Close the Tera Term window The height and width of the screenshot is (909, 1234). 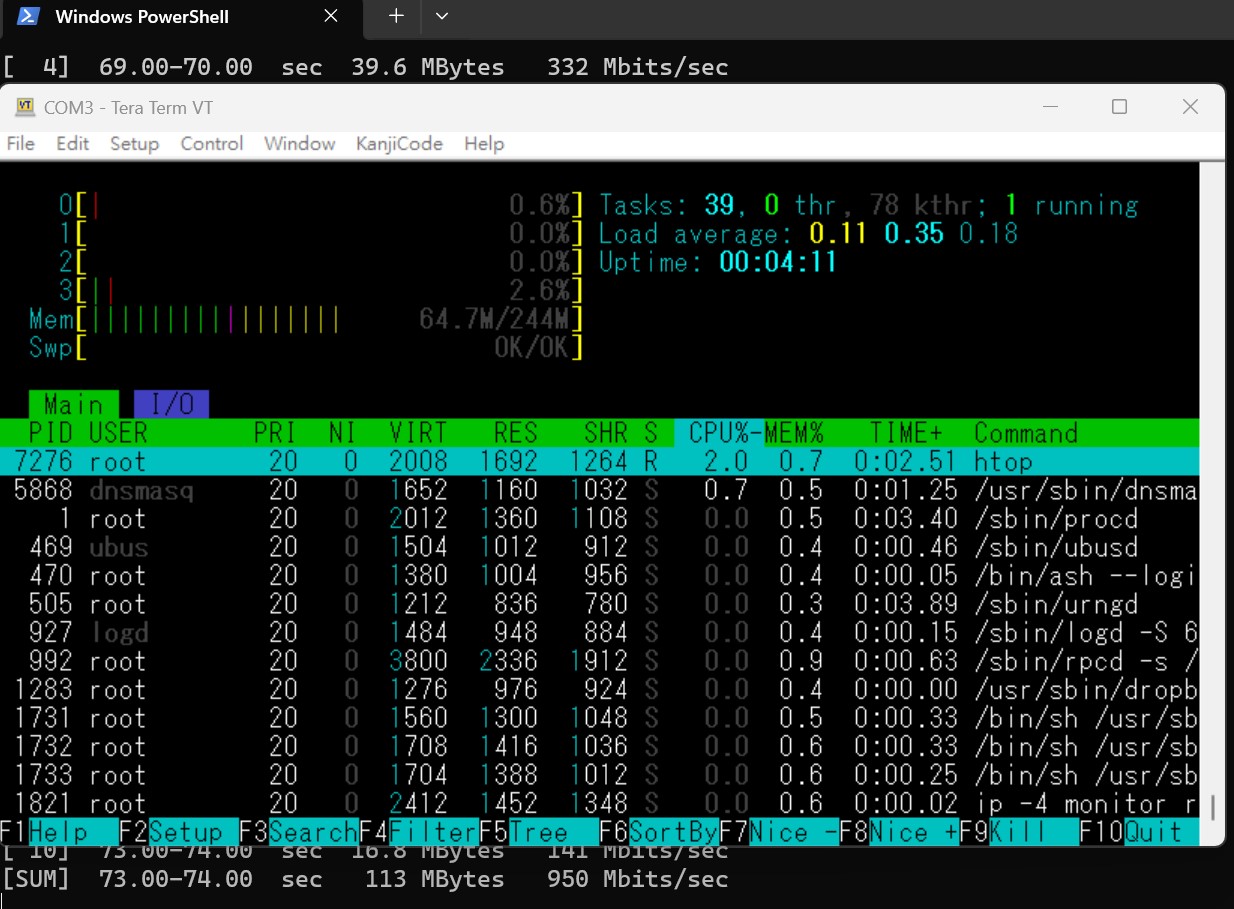pos(1190,107)
